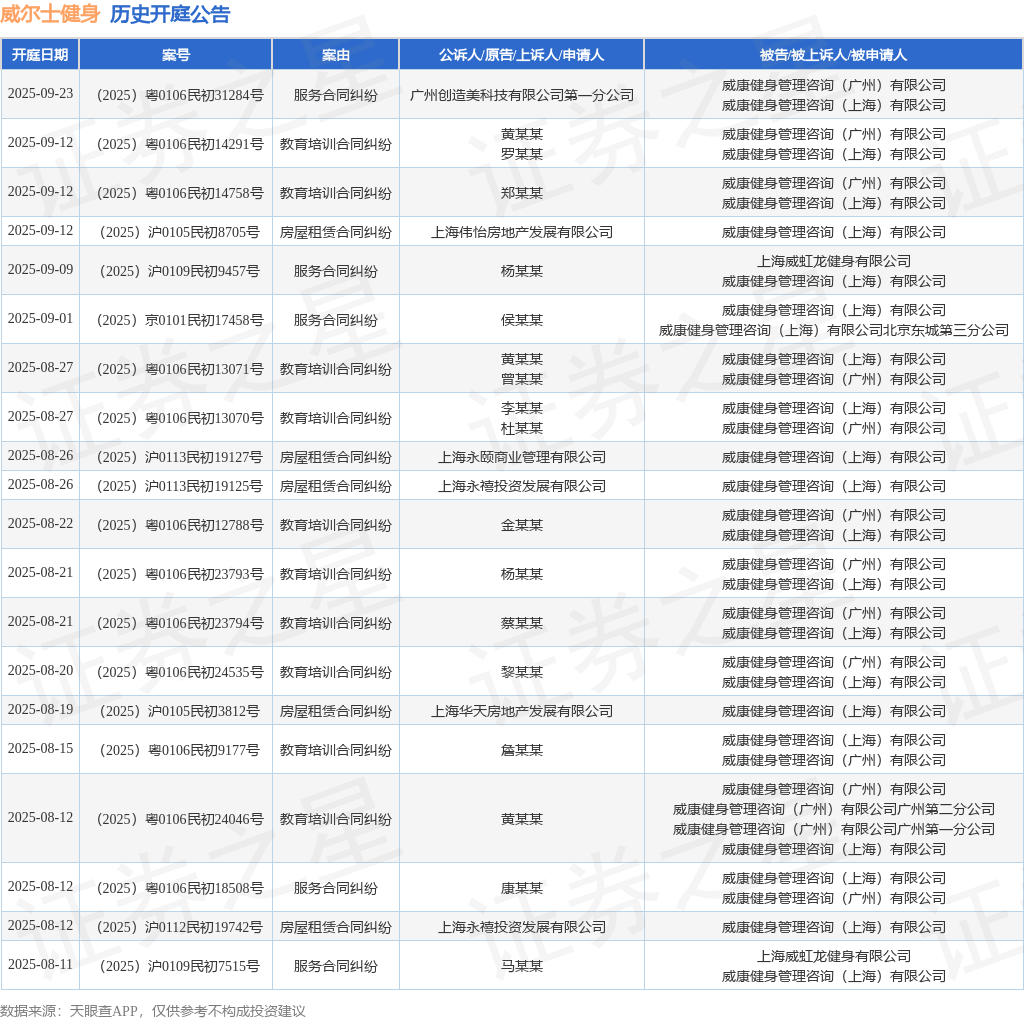
Task: Click defendant 北京东城第三分公司 entry
Action: click(x=833, y=330)
